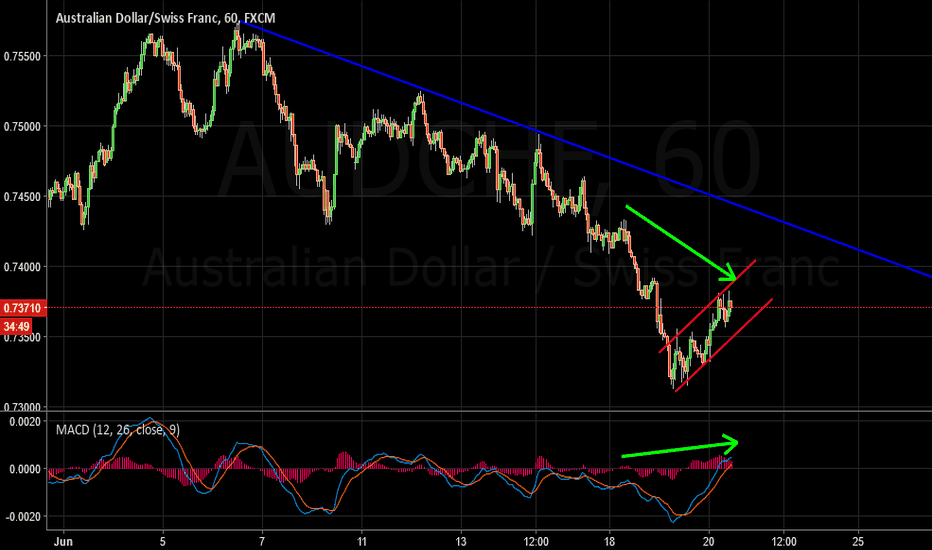Click the Australian Dollar/Swiss Franc chart title
Screen dimensions: 932x550
tap(165, 18)
